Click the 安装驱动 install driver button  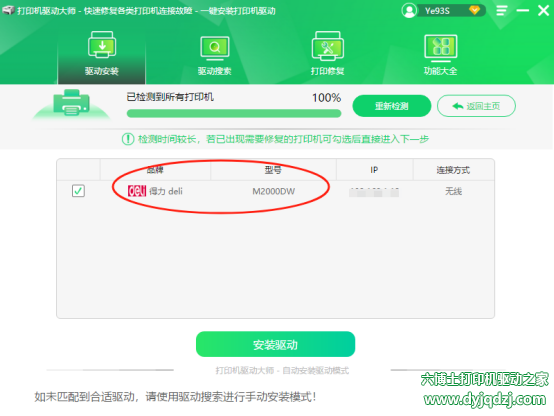click(275, 344)
